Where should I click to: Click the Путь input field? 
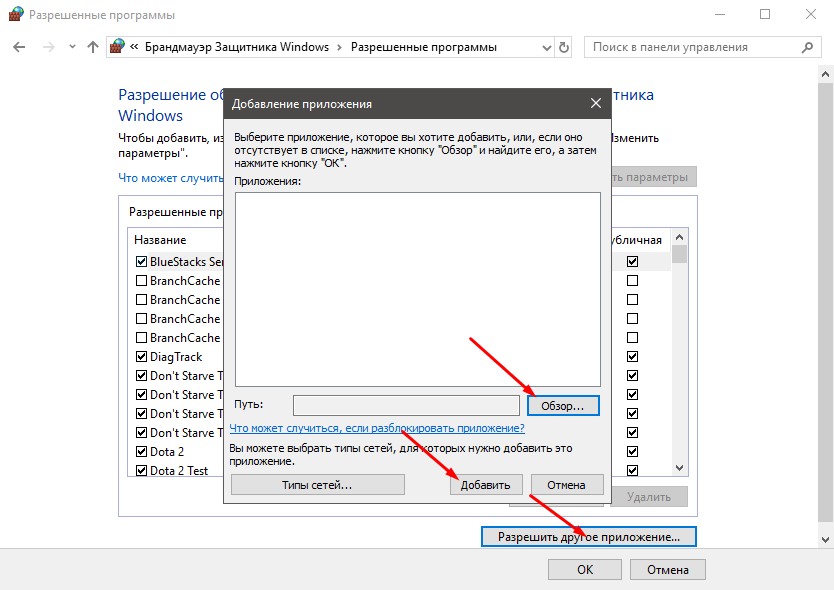[406, 405]
